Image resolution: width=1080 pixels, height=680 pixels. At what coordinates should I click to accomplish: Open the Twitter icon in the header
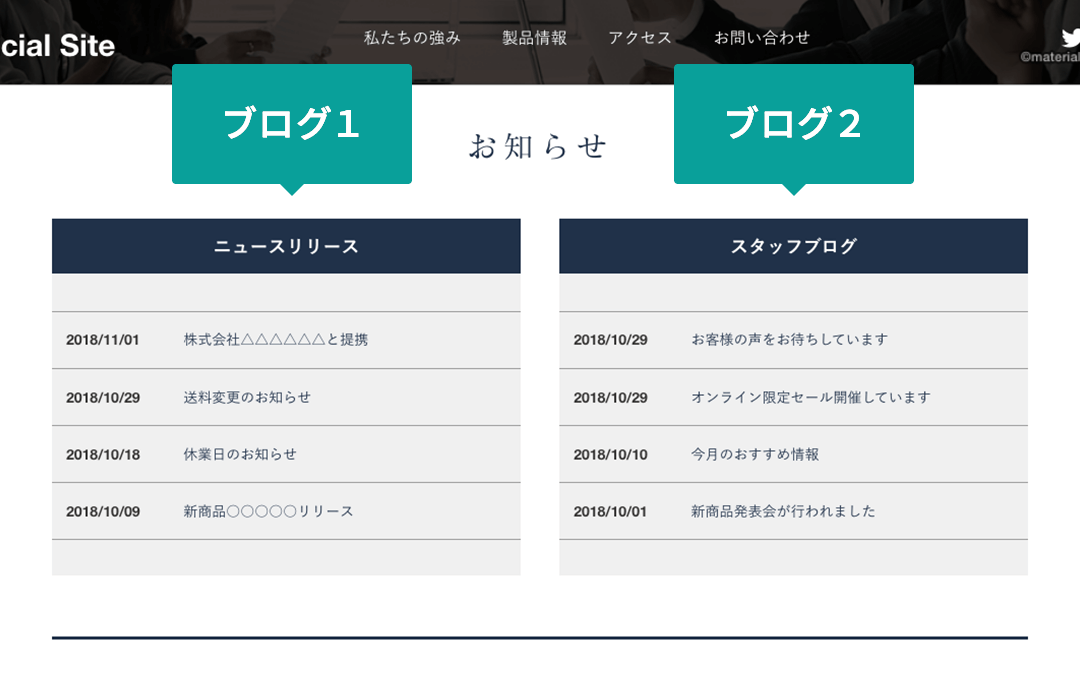click(1073, 35)
